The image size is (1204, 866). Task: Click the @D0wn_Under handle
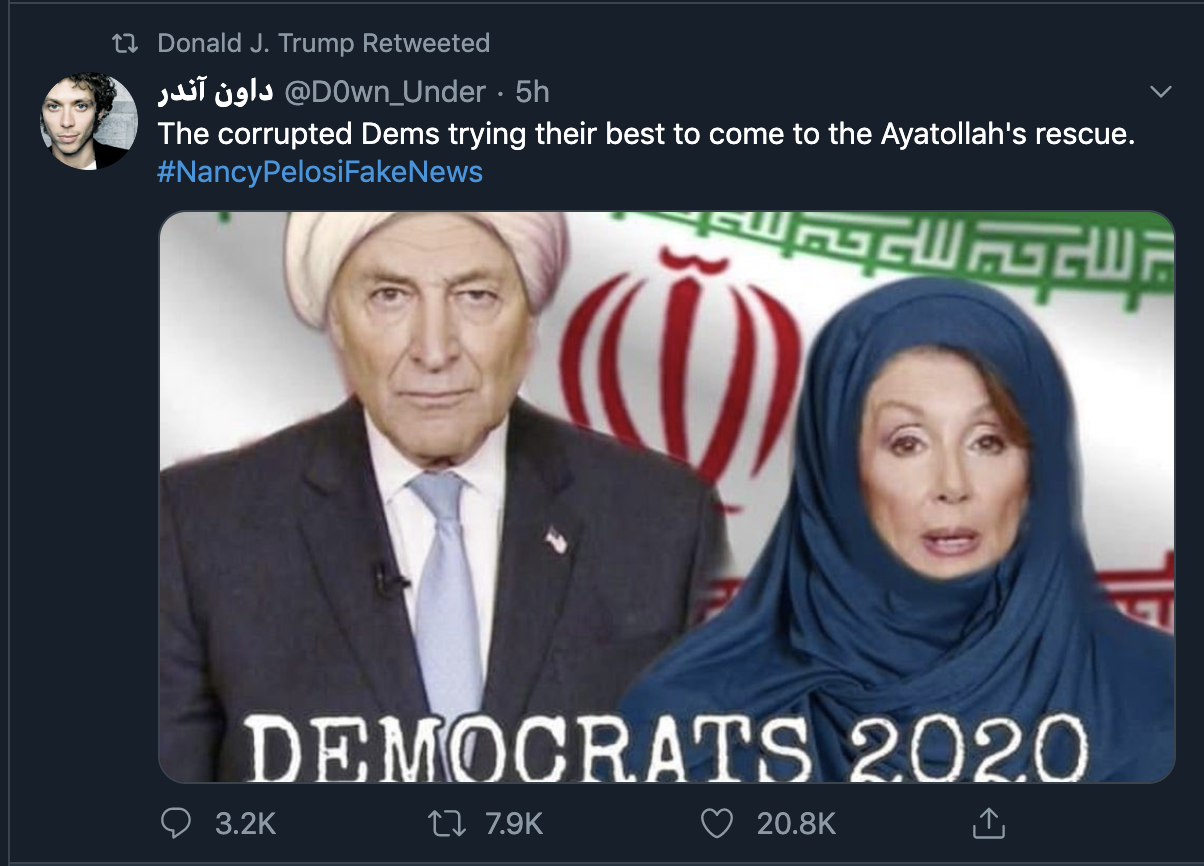point(386,93)
